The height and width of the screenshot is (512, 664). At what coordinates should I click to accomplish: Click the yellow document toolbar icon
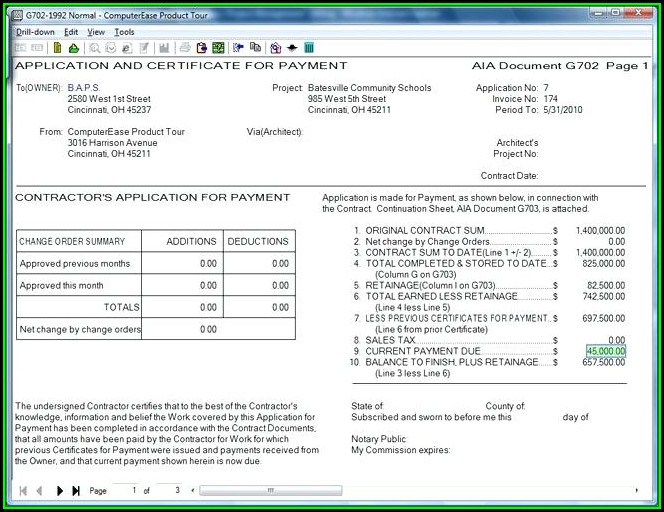[58, 48]
